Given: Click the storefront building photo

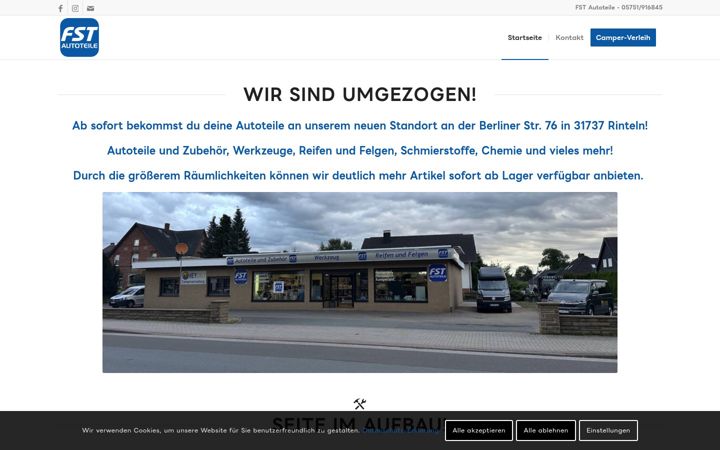Looking at the screenshot, I should pos(360,282).
